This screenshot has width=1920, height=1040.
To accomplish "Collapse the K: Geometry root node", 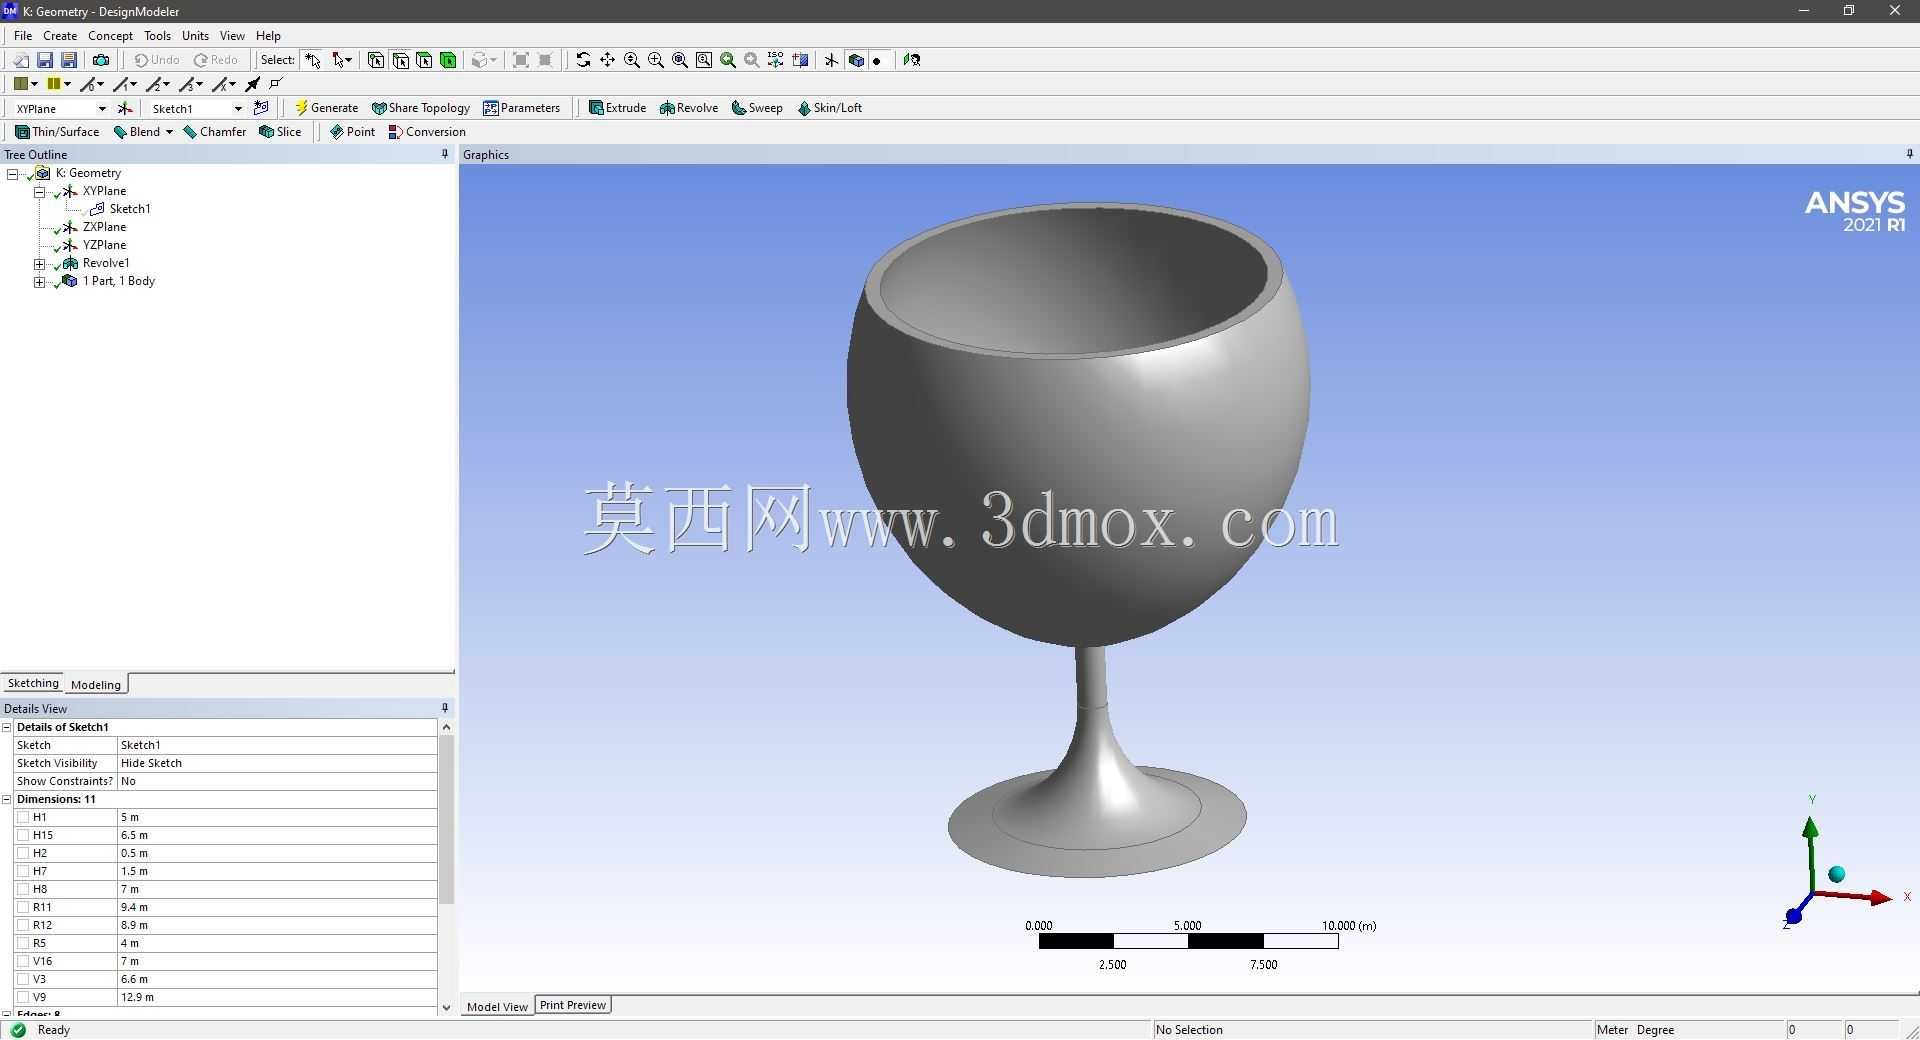I will click(13, 174).
